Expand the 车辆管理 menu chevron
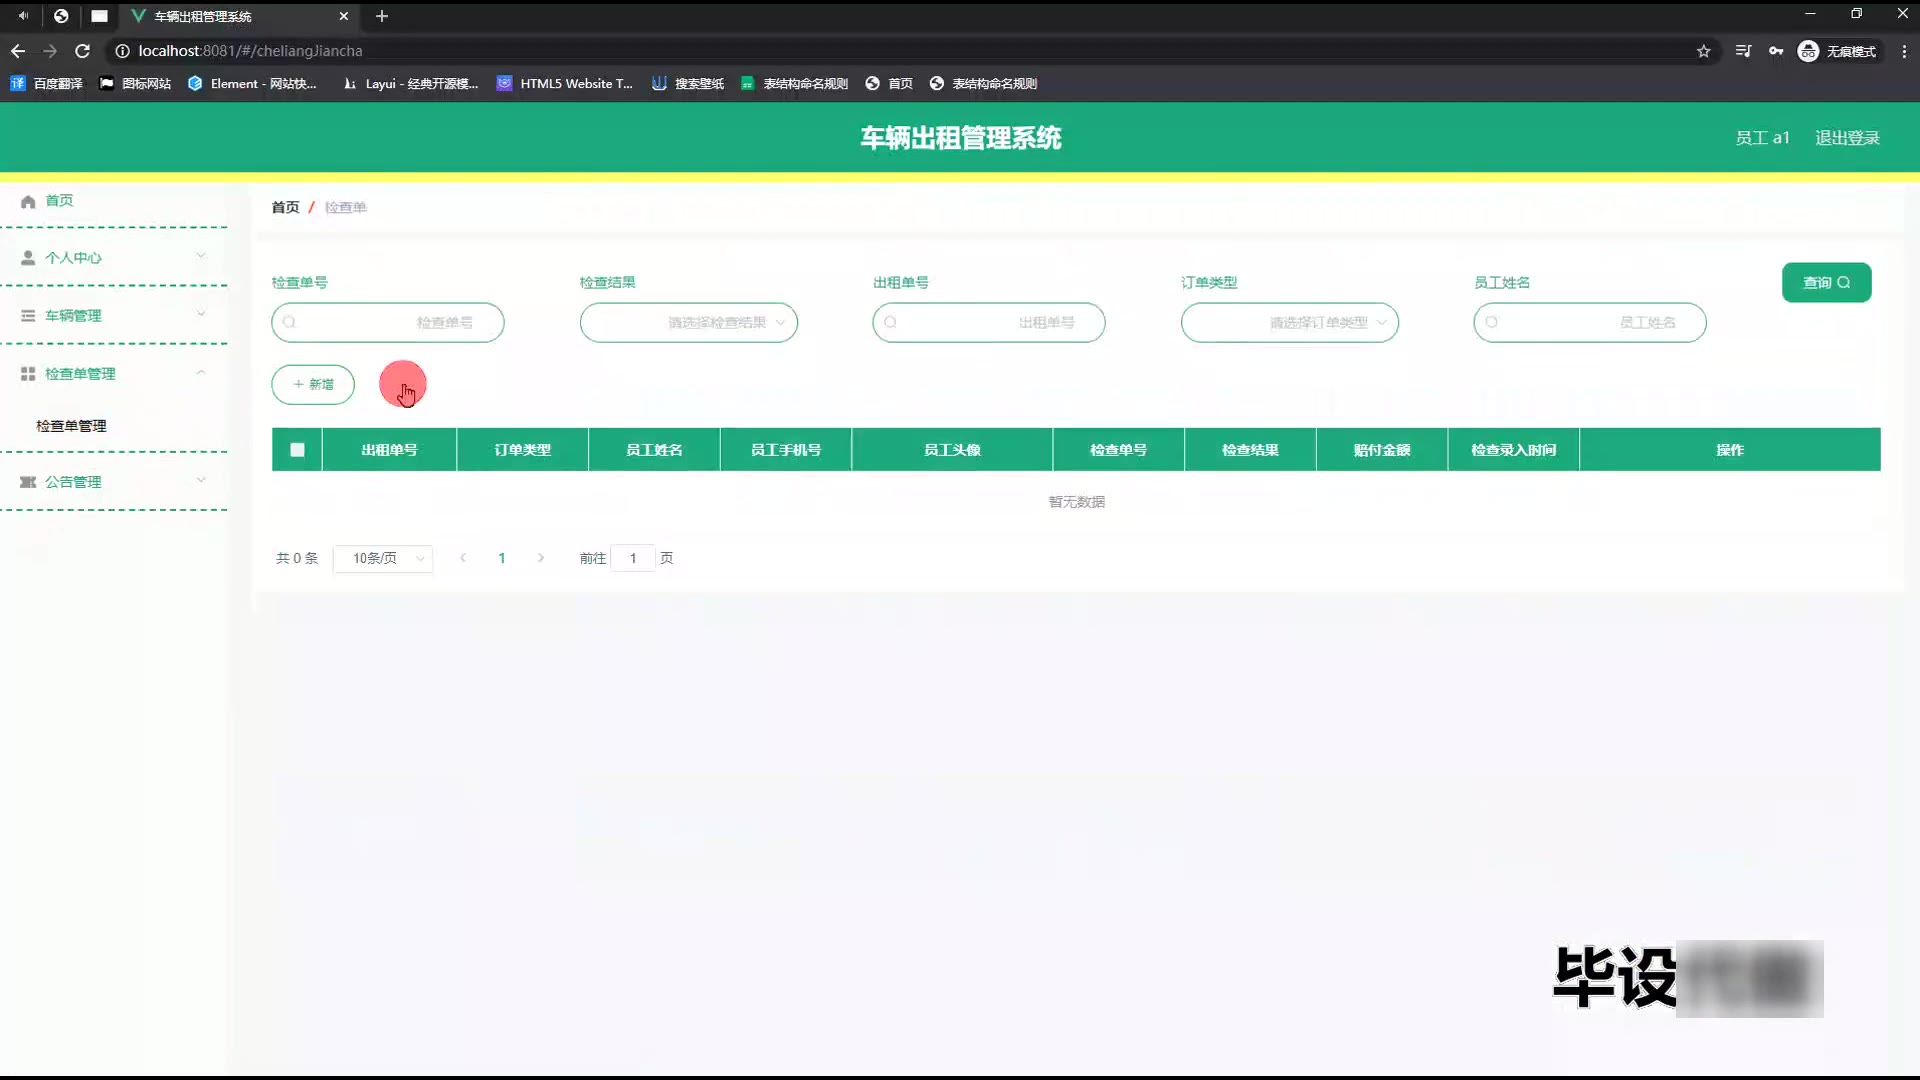The width and height of the screenshot is (1920, 1080). [201, 314]
